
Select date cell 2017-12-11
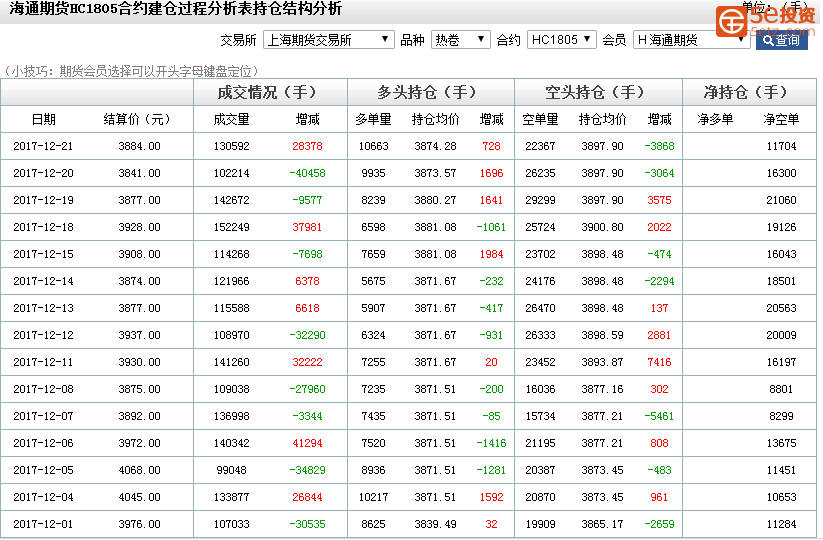click(43, 363)
